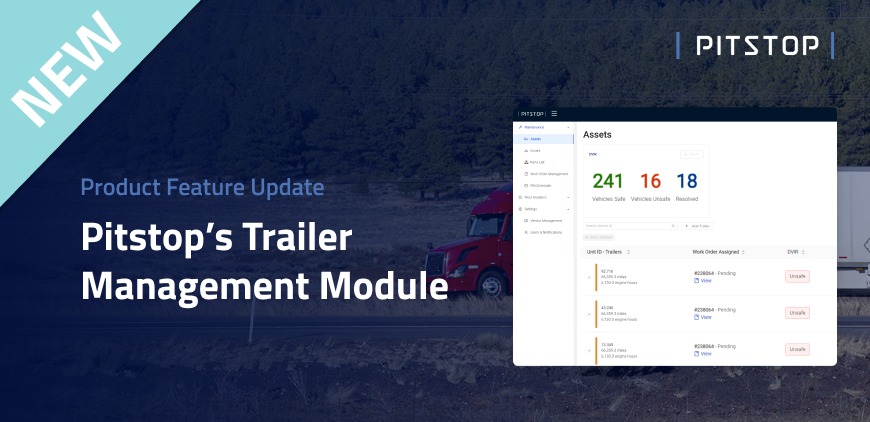Image resolution: width=870 pixels, height=422 pixels.
Task: Click the No filters selected chip
Action: [599, 237]
